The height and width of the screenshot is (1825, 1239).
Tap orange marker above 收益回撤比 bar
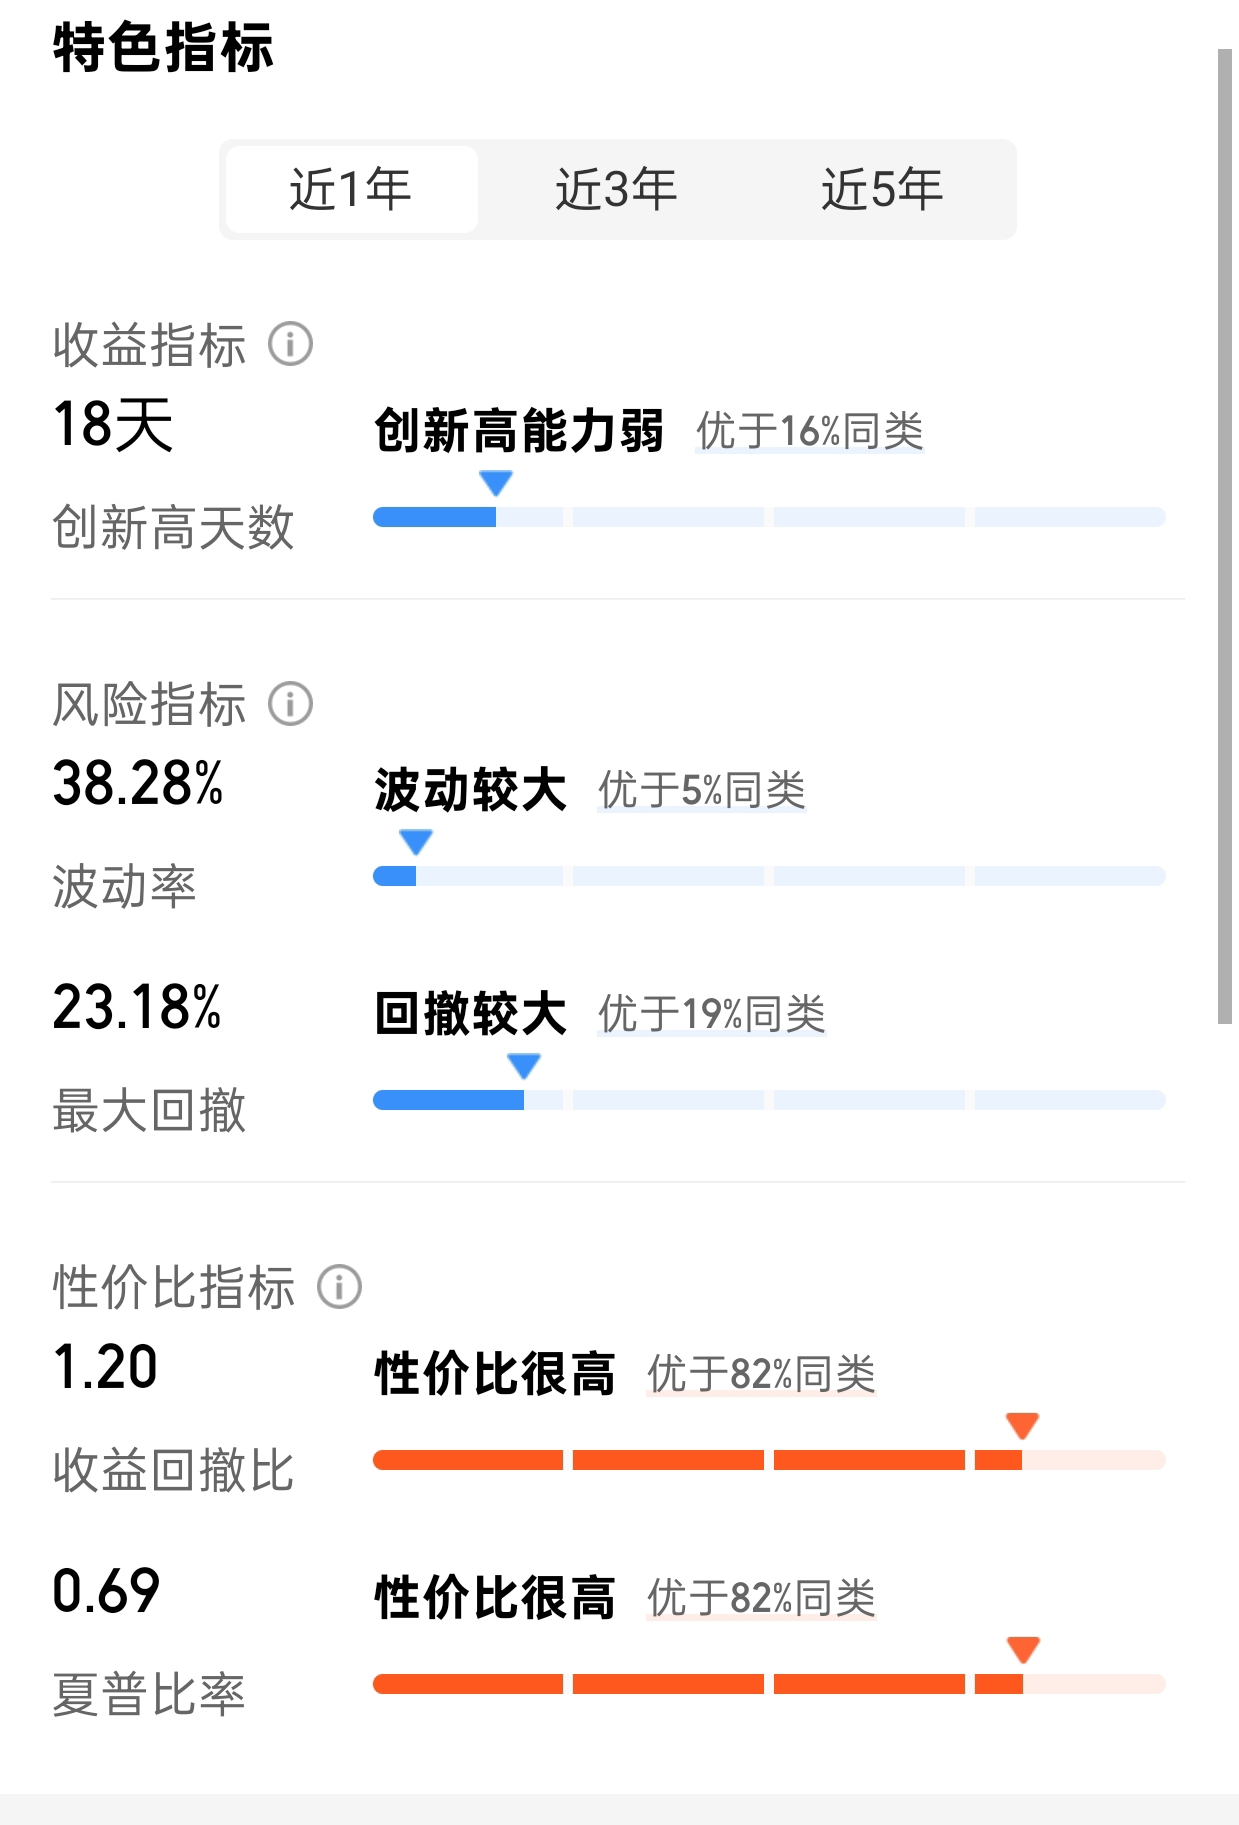(x=1022, y=1426)
